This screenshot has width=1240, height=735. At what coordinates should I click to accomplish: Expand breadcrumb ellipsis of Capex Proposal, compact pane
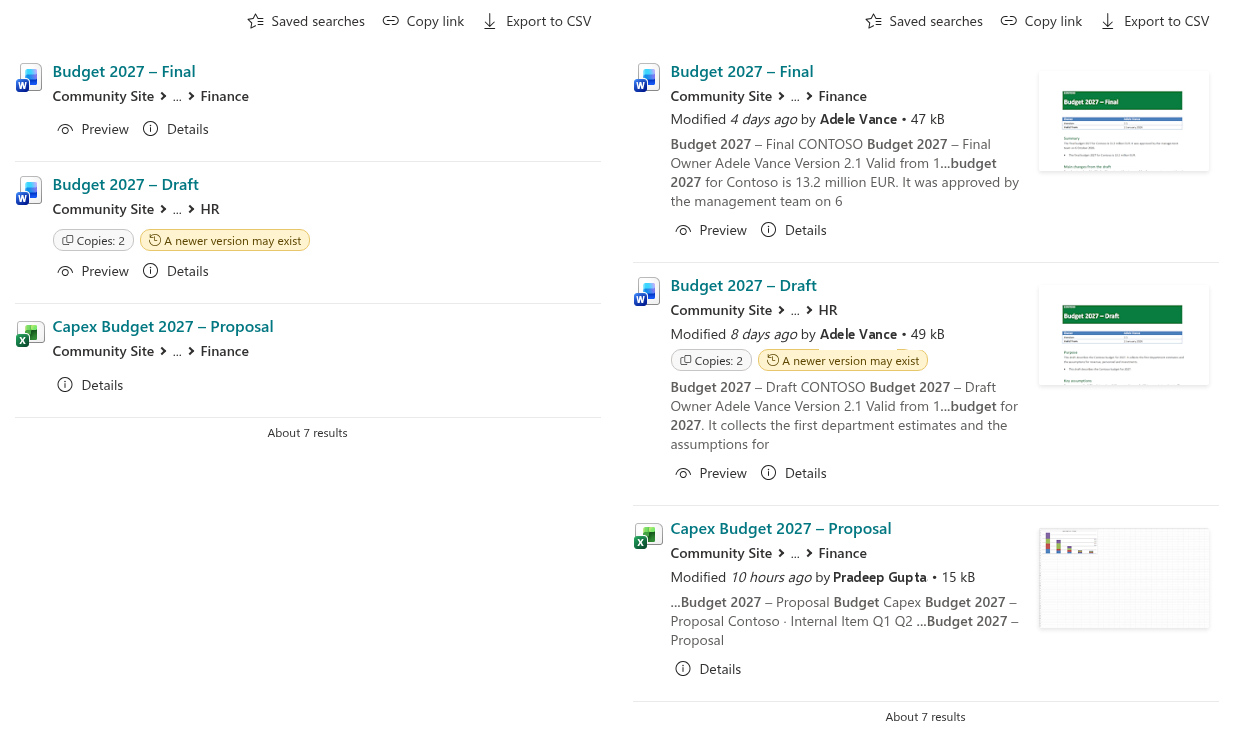tap(177, 352)
